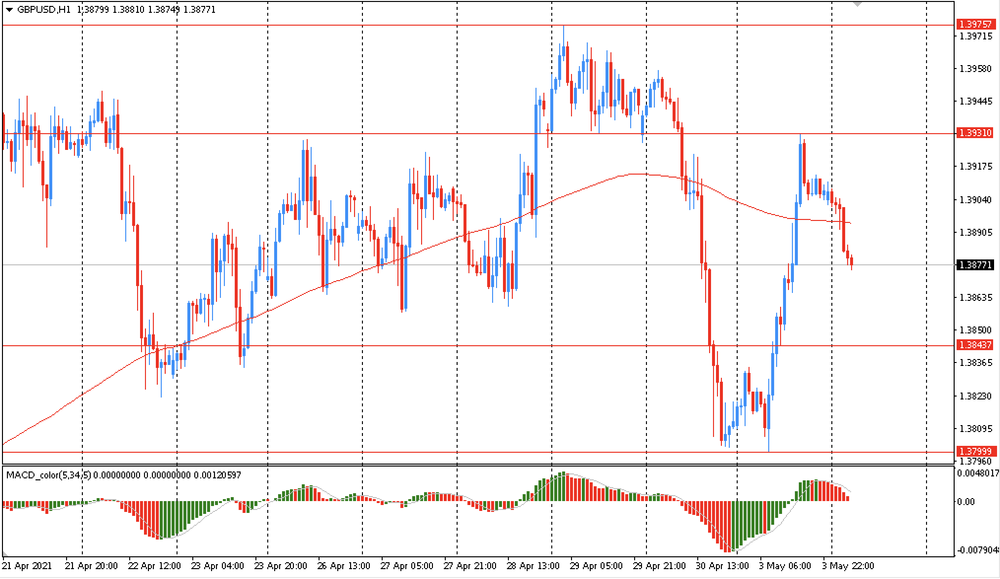Click the 1.39040 price scale value
The width and height of the screenshot is (1000, 579).
click(976, 200)
